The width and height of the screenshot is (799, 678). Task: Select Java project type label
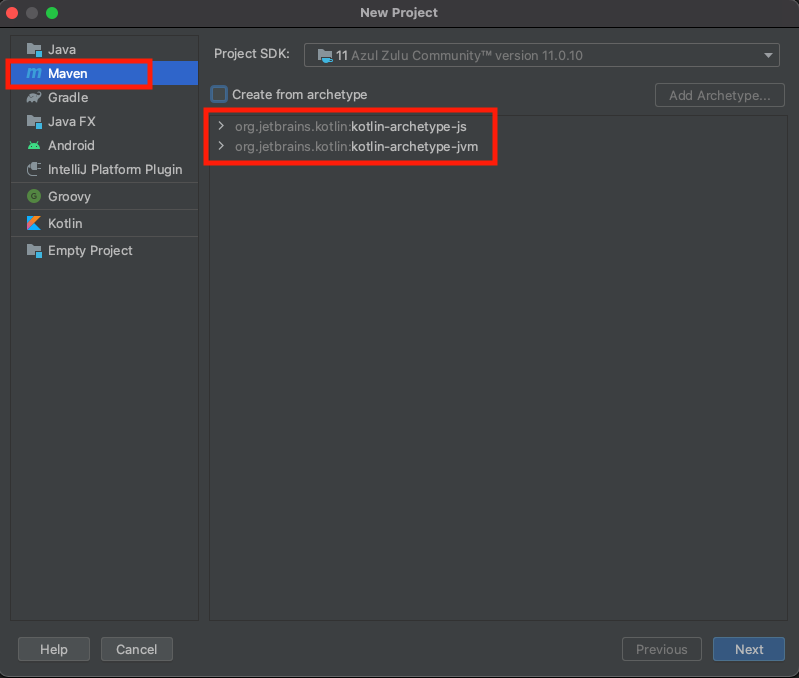(62, 49)
